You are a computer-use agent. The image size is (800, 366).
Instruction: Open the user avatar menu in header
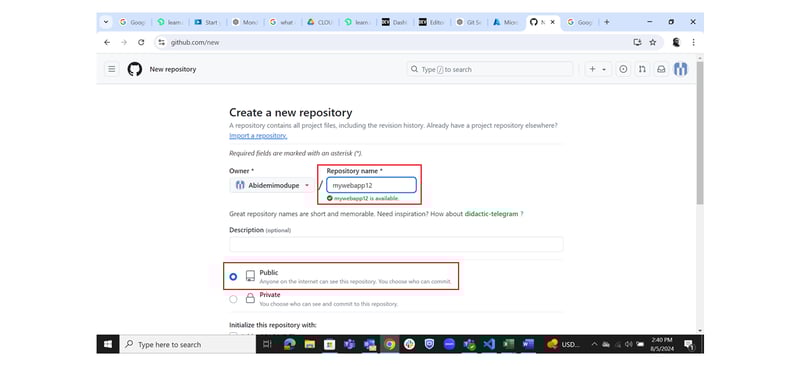point(681,69)
